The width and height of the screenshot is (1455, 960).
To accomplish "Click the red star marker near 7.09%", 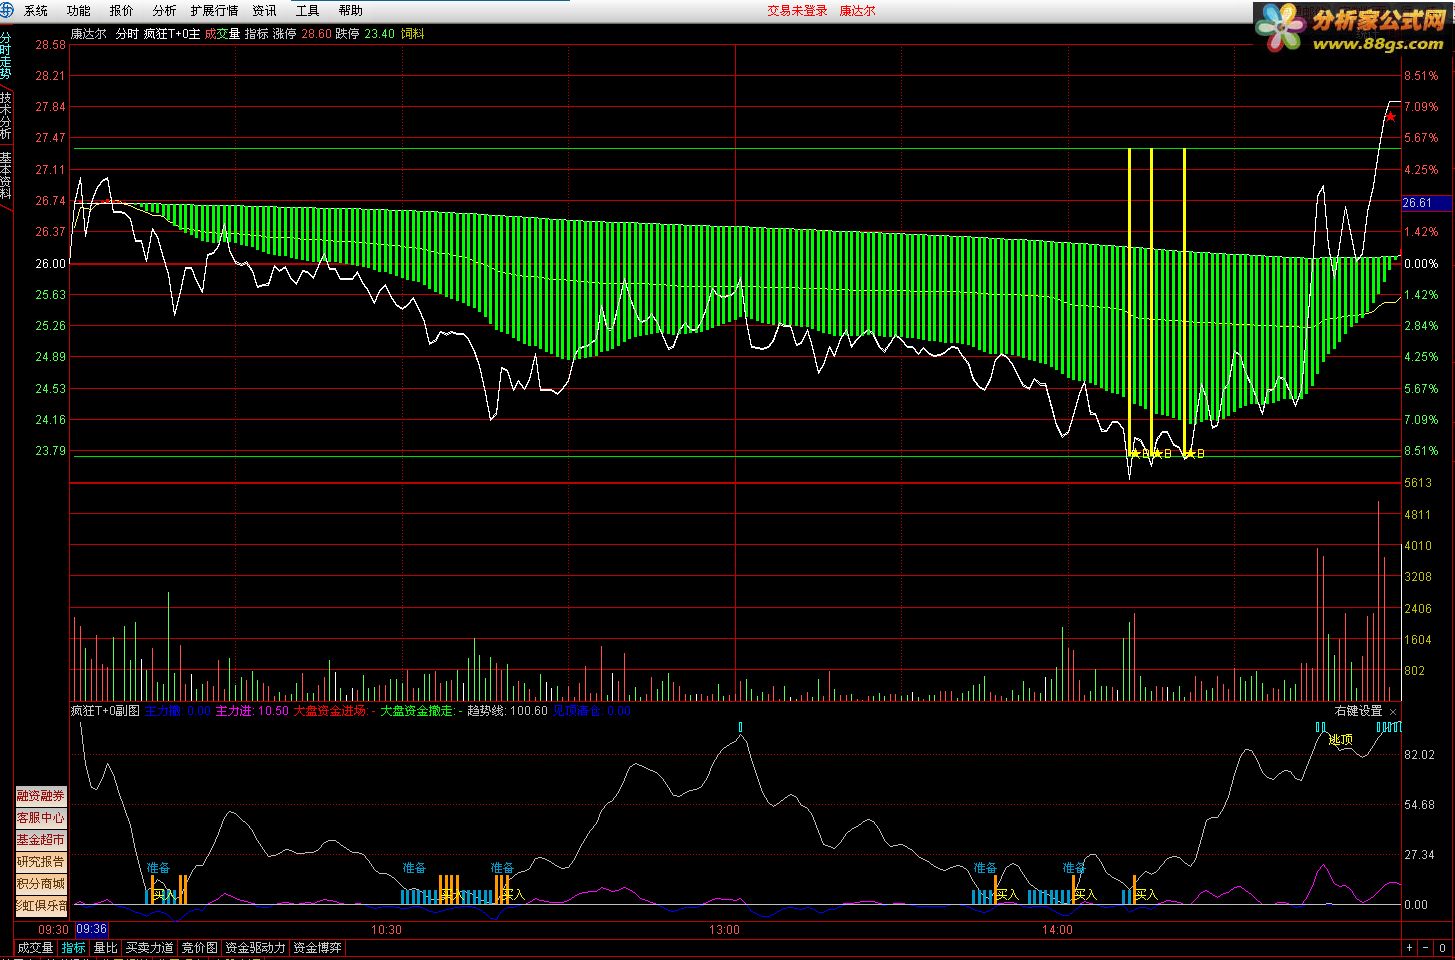I will tap(1390, 117).
